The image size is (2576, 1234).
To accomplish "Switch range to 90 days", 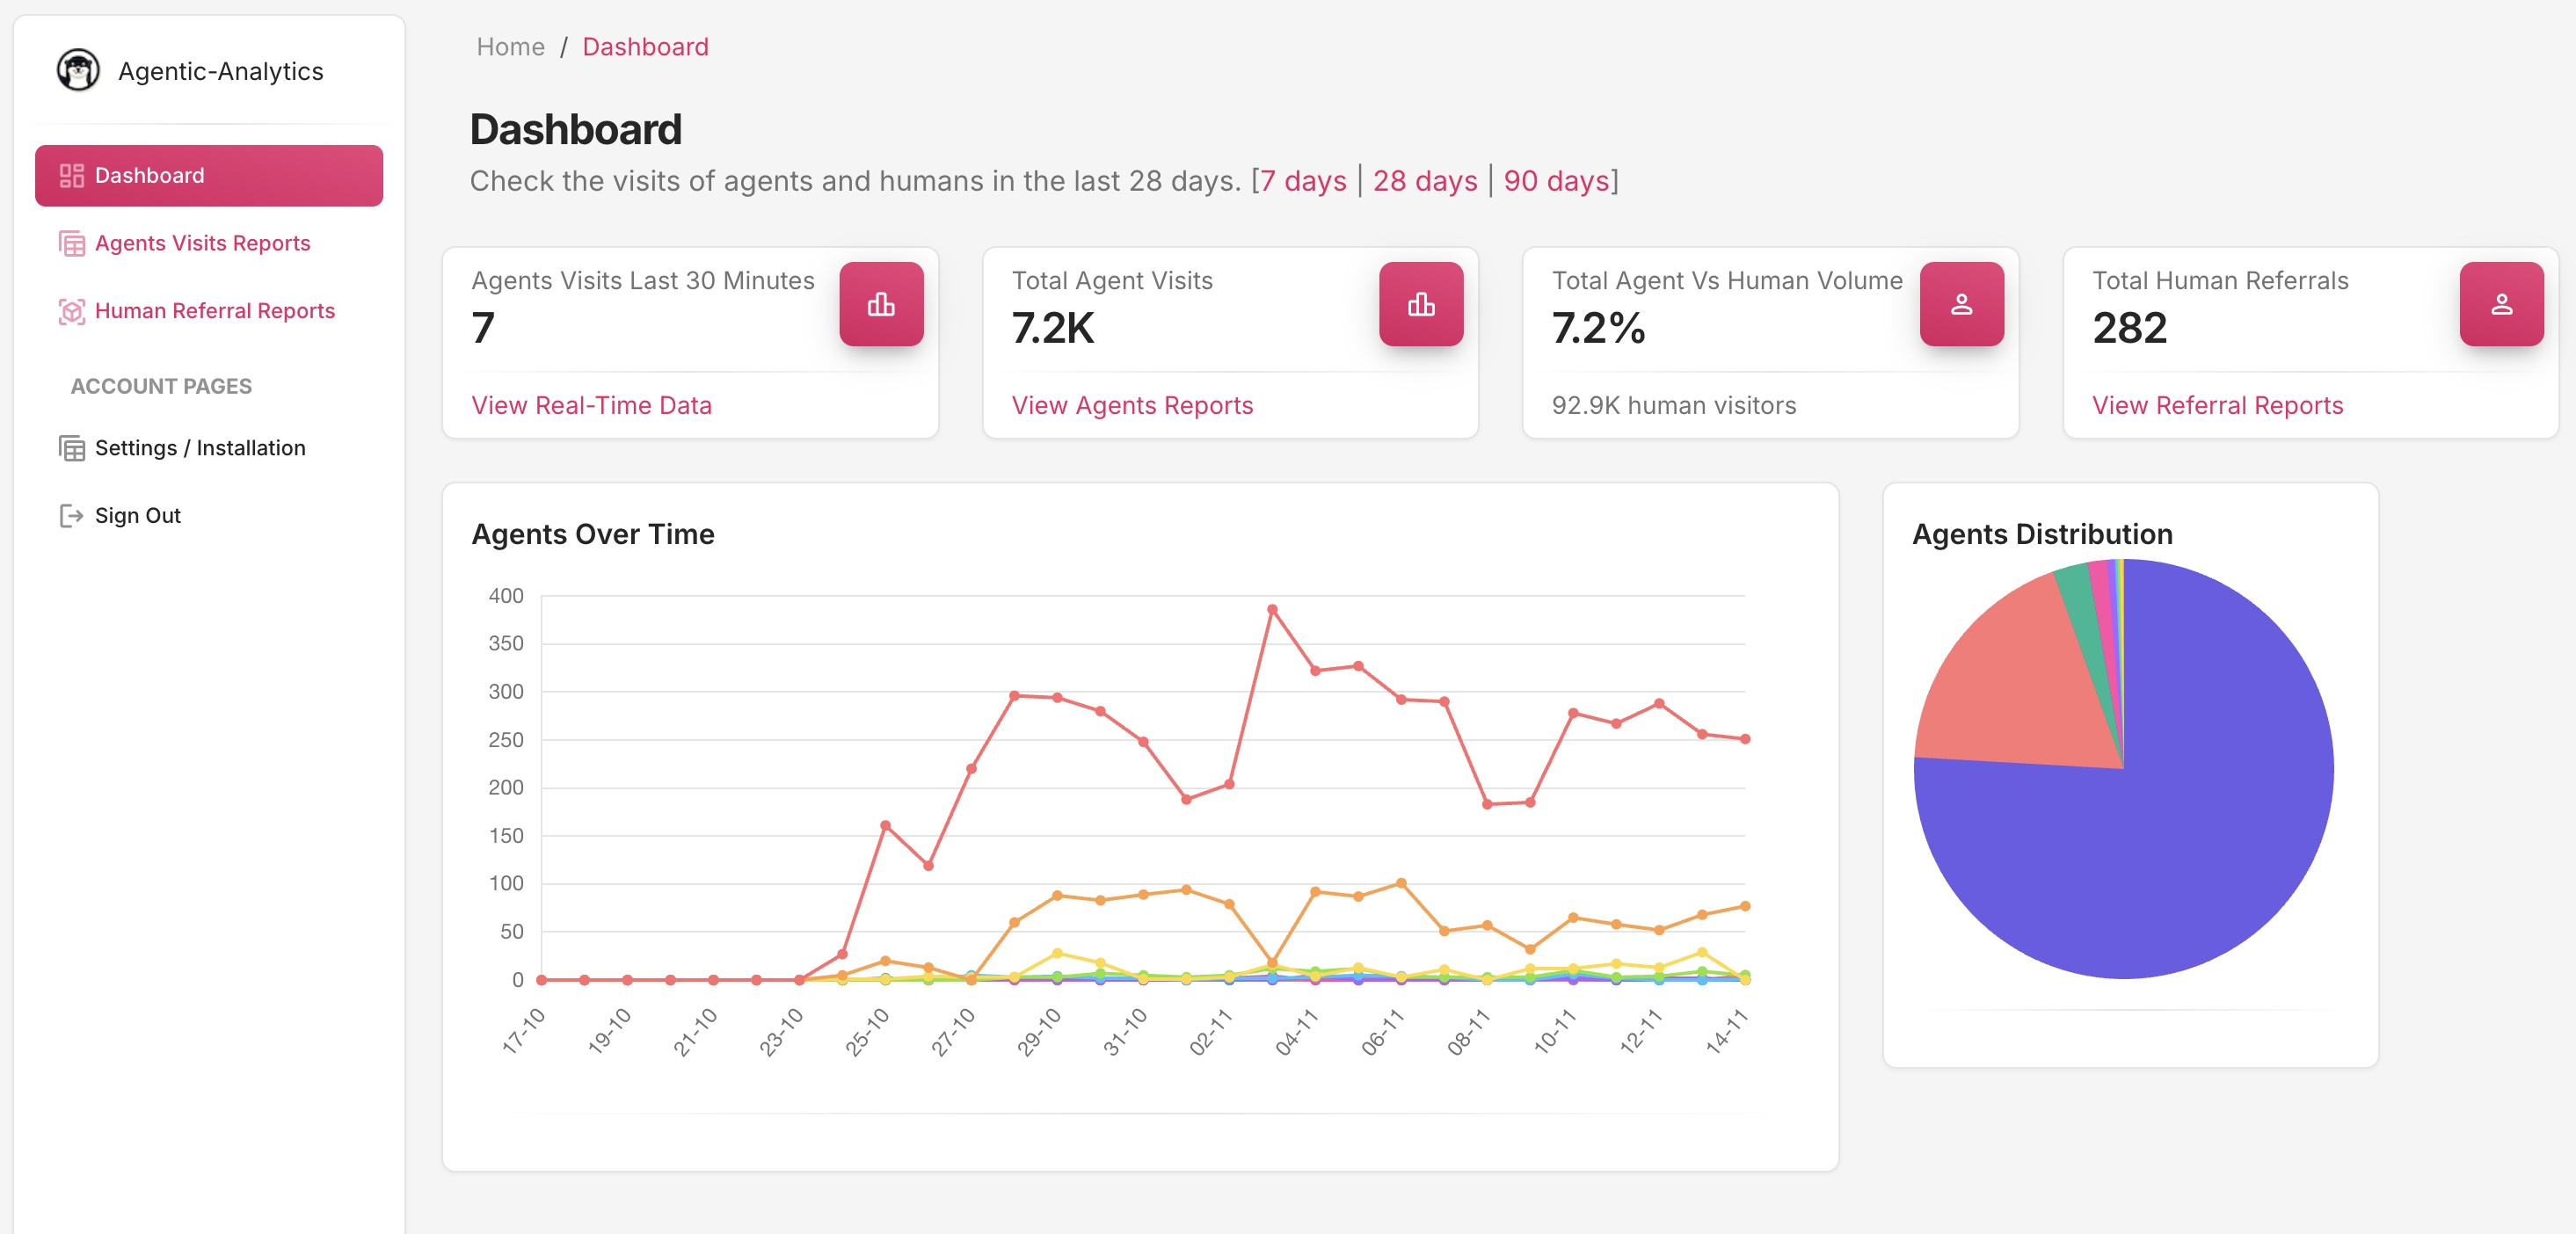I will point(1556,181).
